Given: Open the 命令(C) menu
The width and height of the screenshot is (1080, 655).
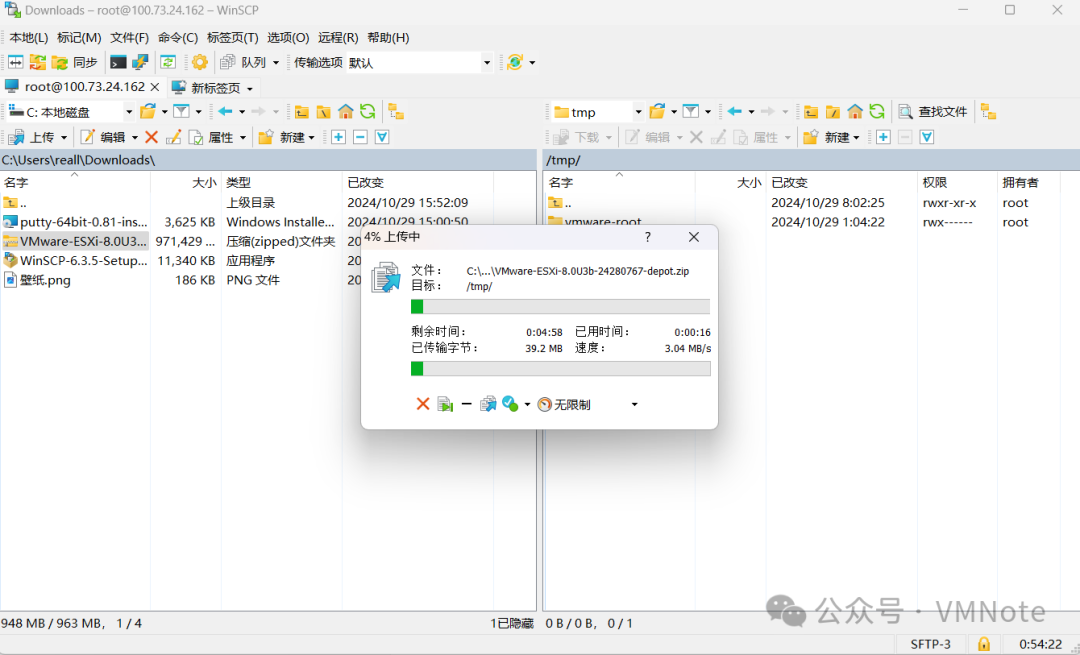Looking at the screenshot, I should tap(177, 37).
